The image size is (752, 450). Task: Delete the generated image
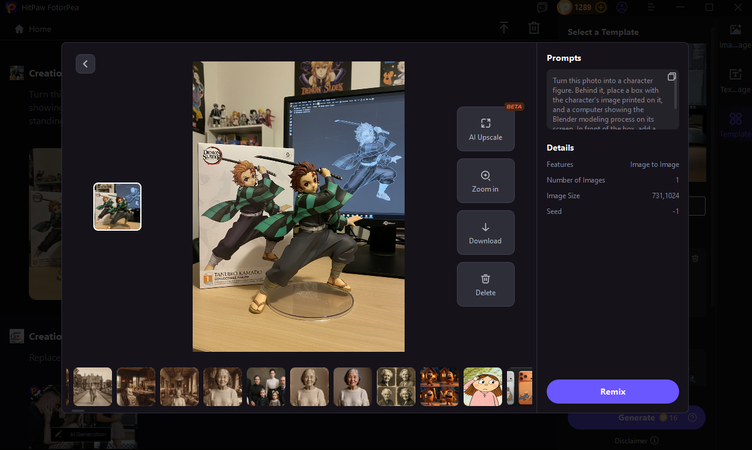tap(485, 284)
